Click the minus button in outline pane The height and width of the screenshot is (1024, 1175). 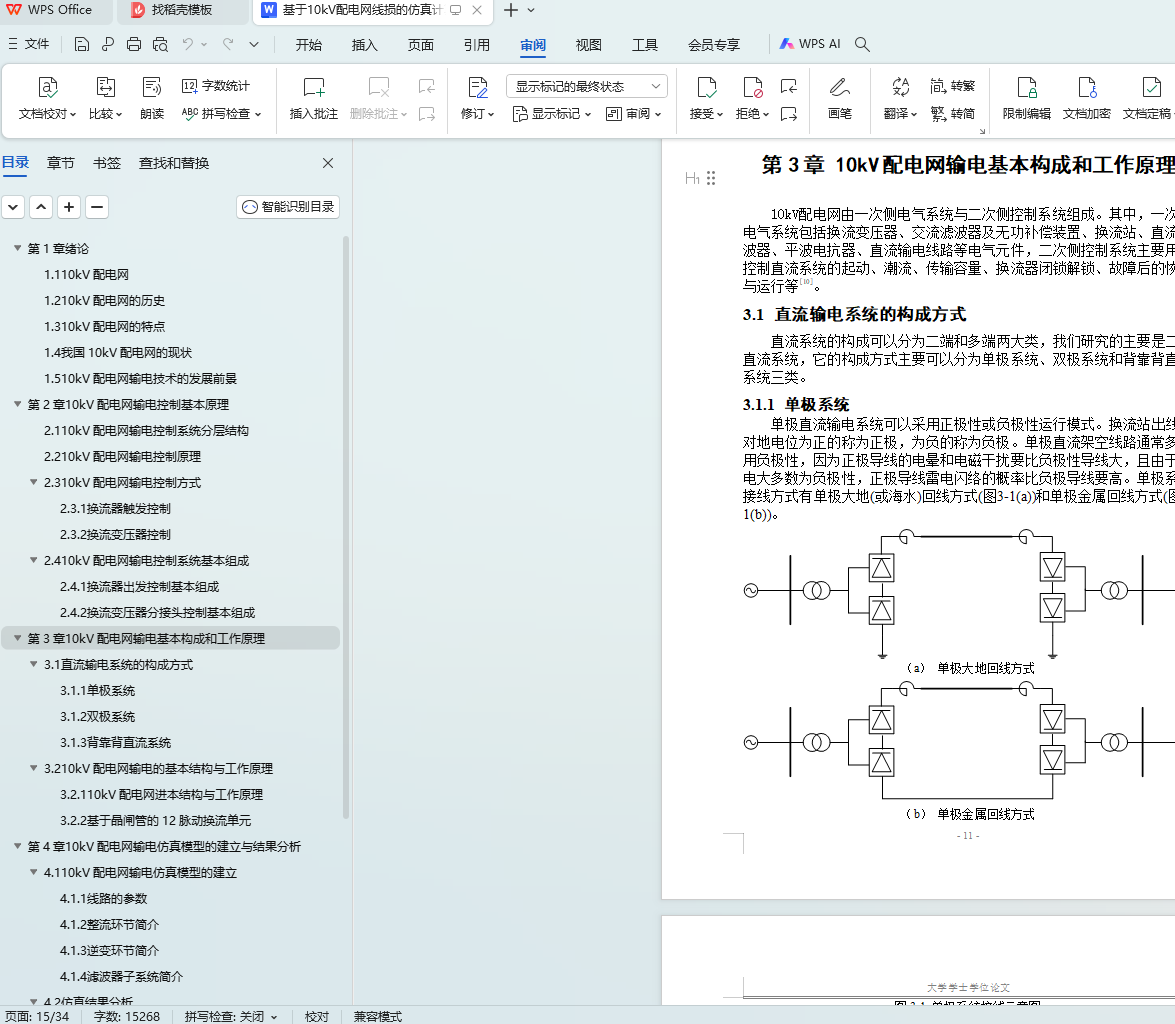tap(97, 207)
